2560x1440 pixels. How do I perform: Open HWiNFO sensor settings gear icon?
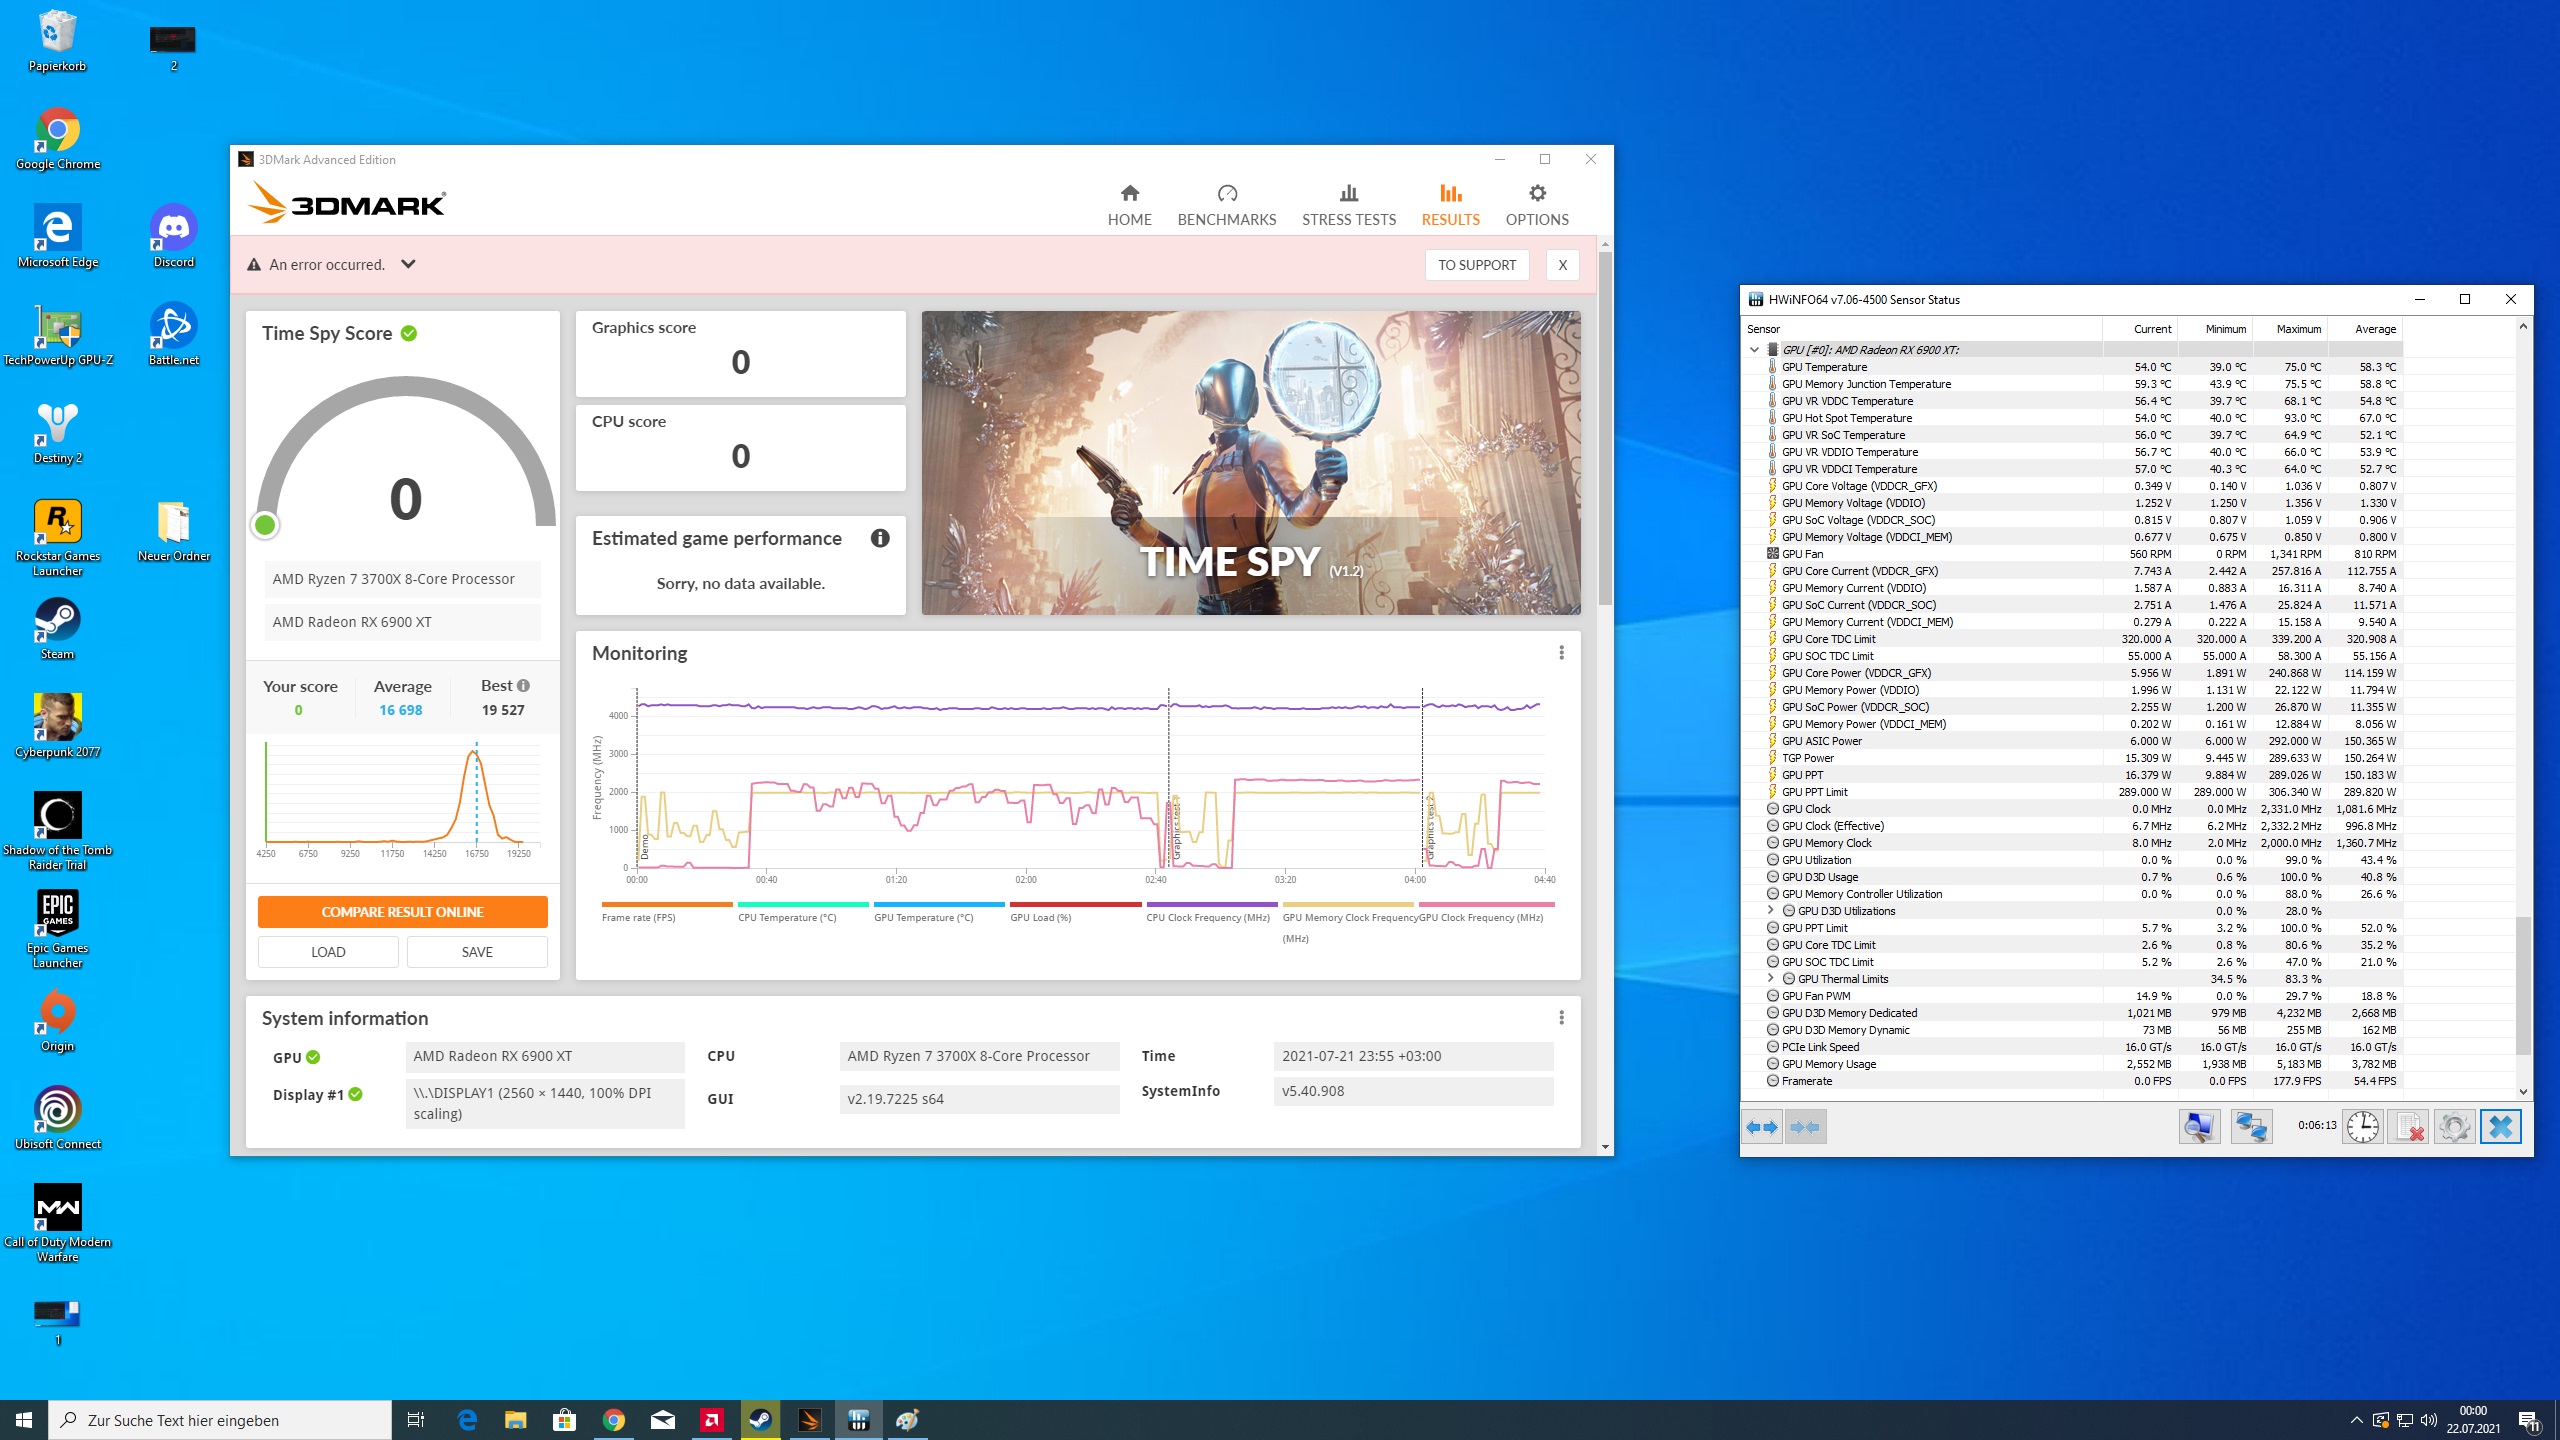(x=2454, y=1127)
